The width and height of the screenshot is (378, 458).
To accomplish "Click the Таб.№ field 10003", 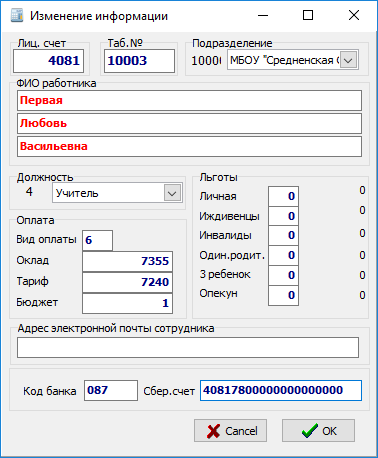I will click(x=139, y=61).
